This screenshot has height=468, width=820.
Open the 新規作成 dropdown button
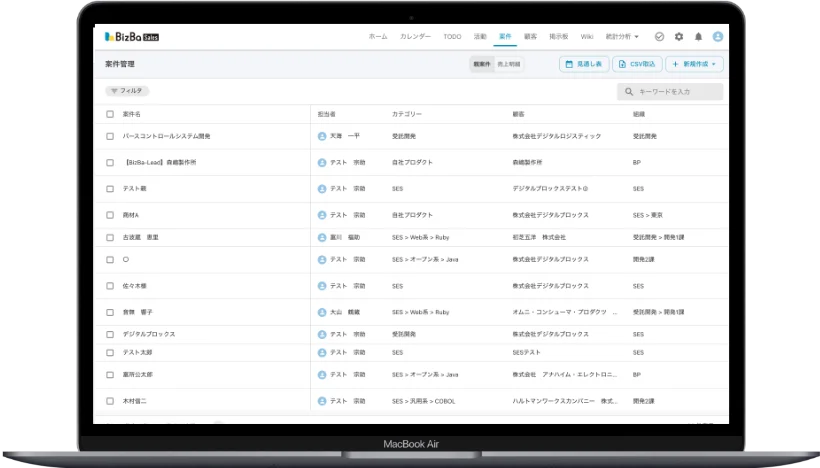click(x=694, y=64)
